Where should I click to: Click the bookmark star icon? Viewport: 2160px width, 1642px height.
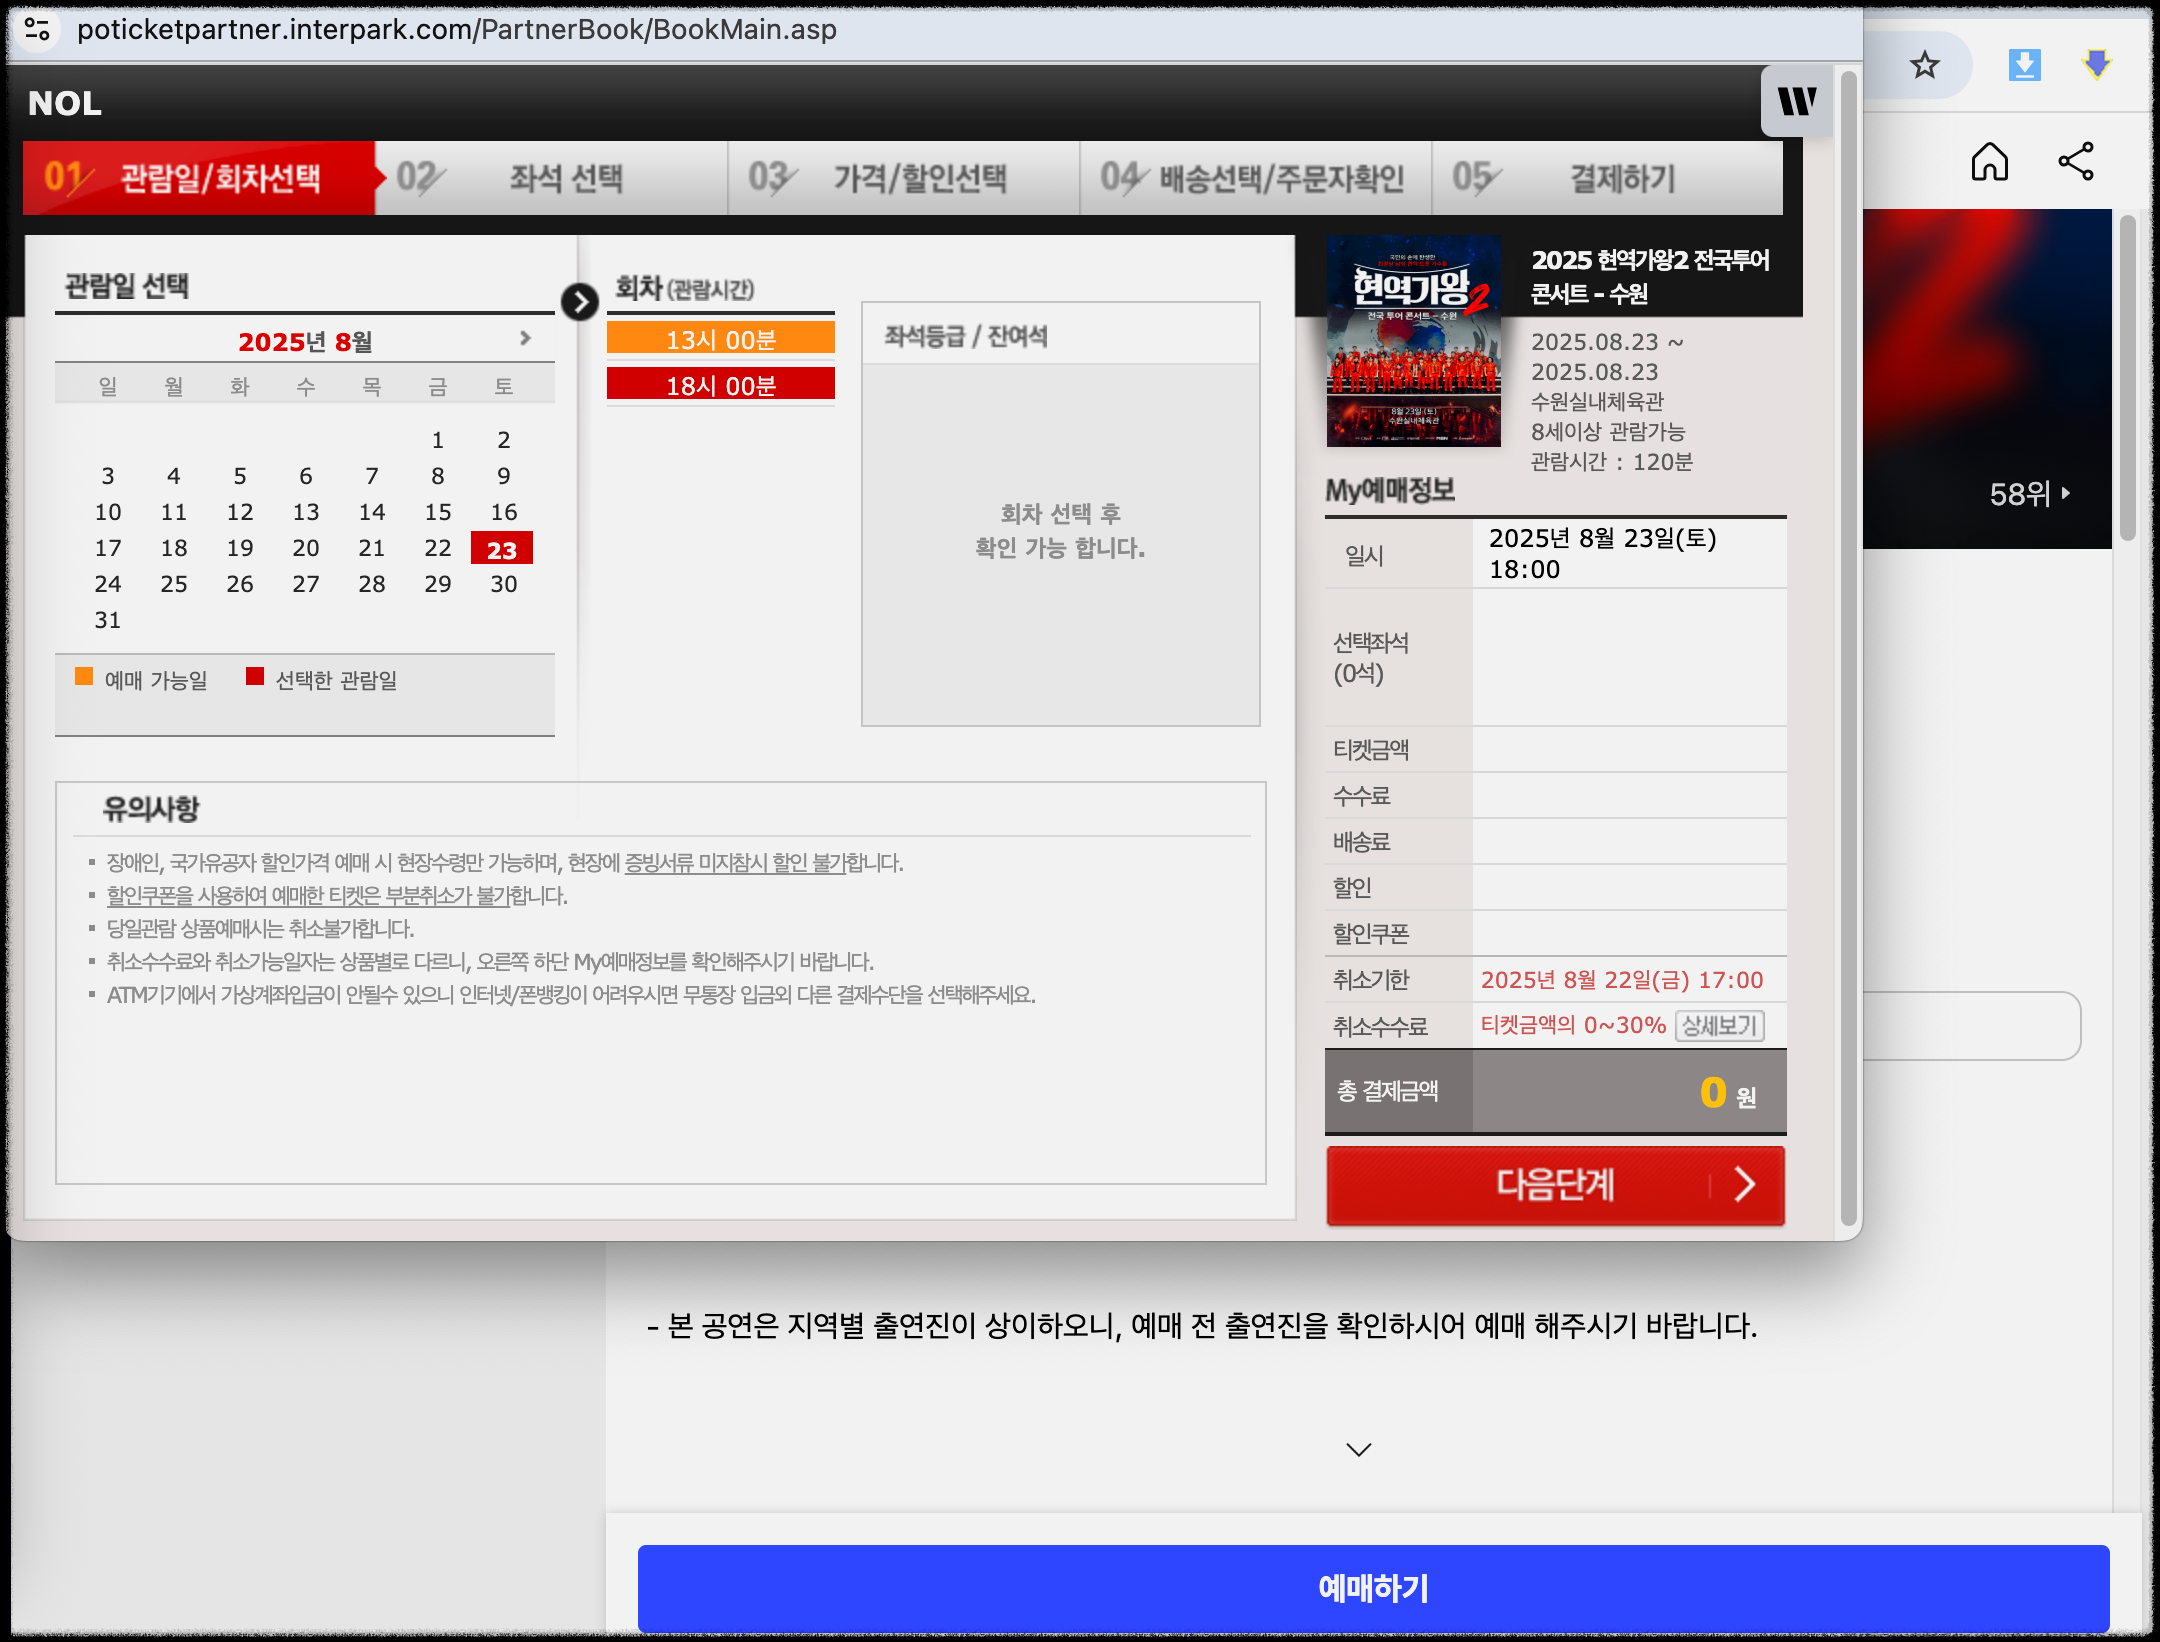pyautogui.click(x=1924, y=66)
